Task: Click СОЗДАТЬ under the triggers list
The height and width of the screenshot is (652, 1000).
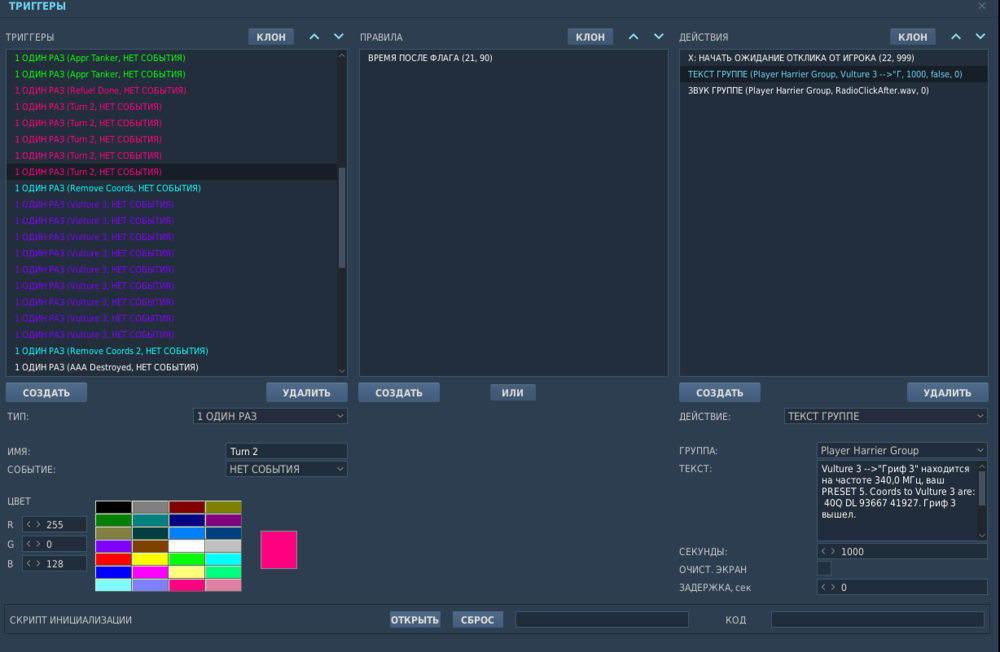Action: tap(47, 392)
